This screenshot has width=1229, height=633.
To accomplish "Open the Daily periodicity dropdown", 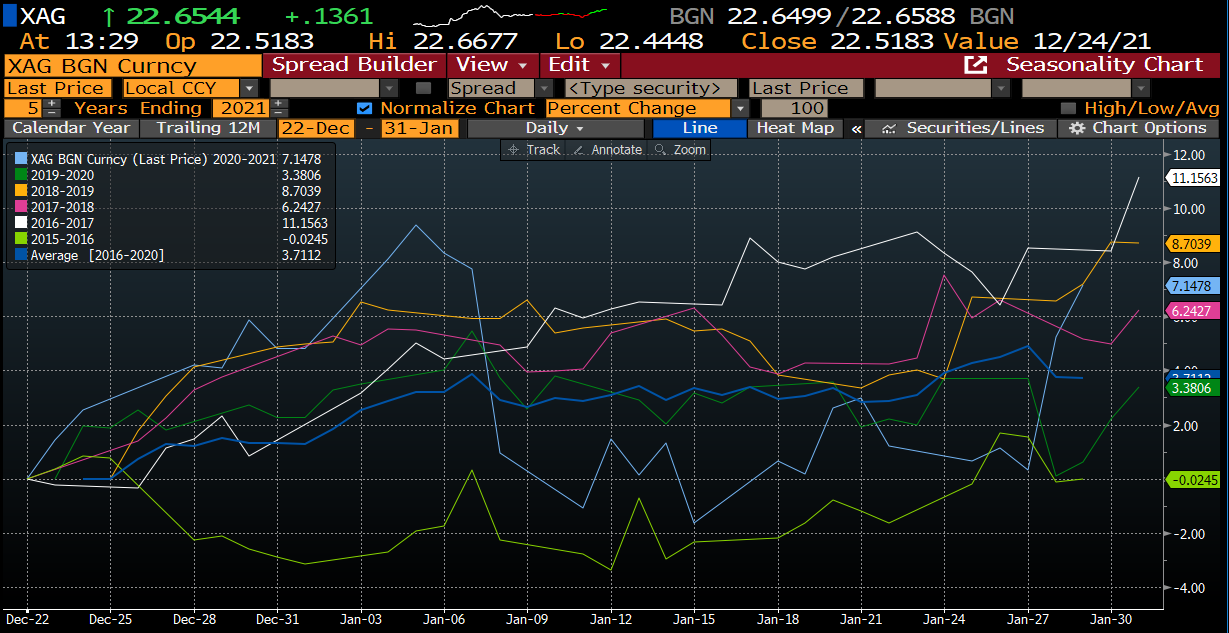I will click(x=556, y=128).
